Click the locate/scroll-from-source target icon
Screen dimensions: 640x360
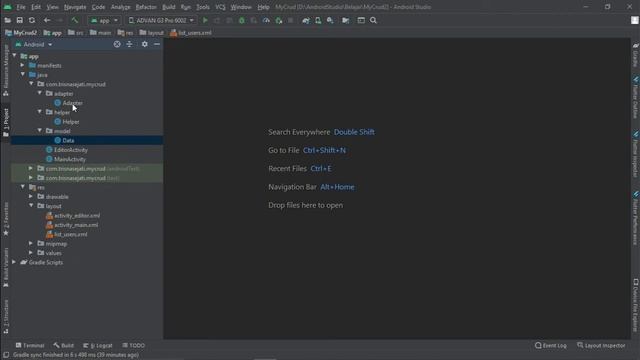pyautogui.click(x=117, y=44)
